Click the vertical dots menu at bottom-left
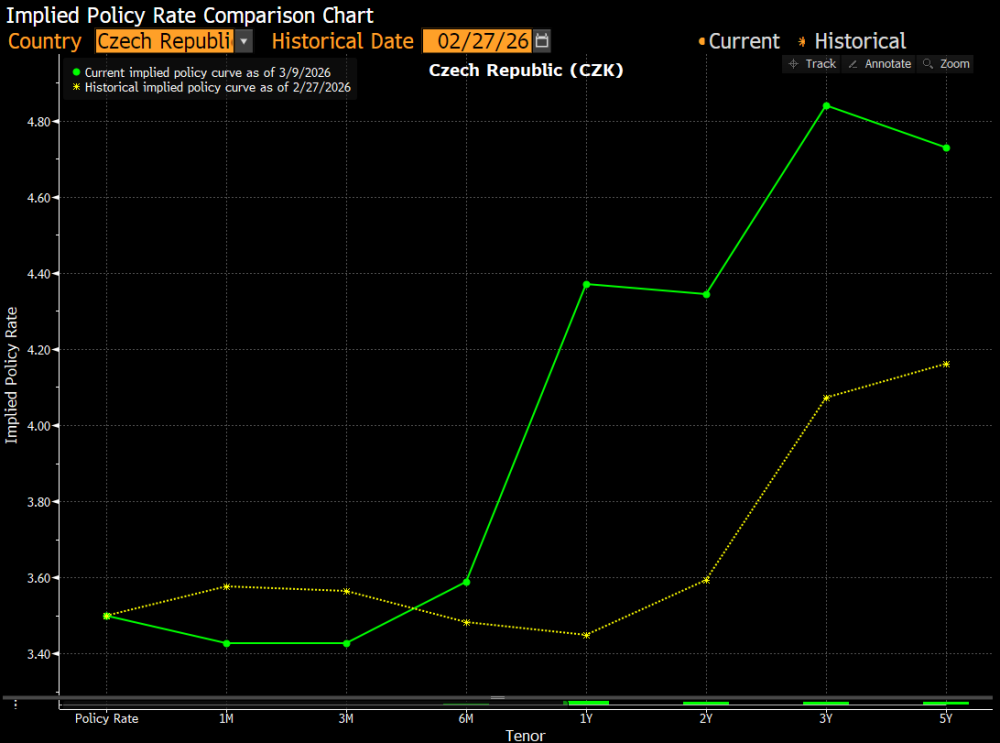Viewport: 1000px width, 743px height. (15, 705)
